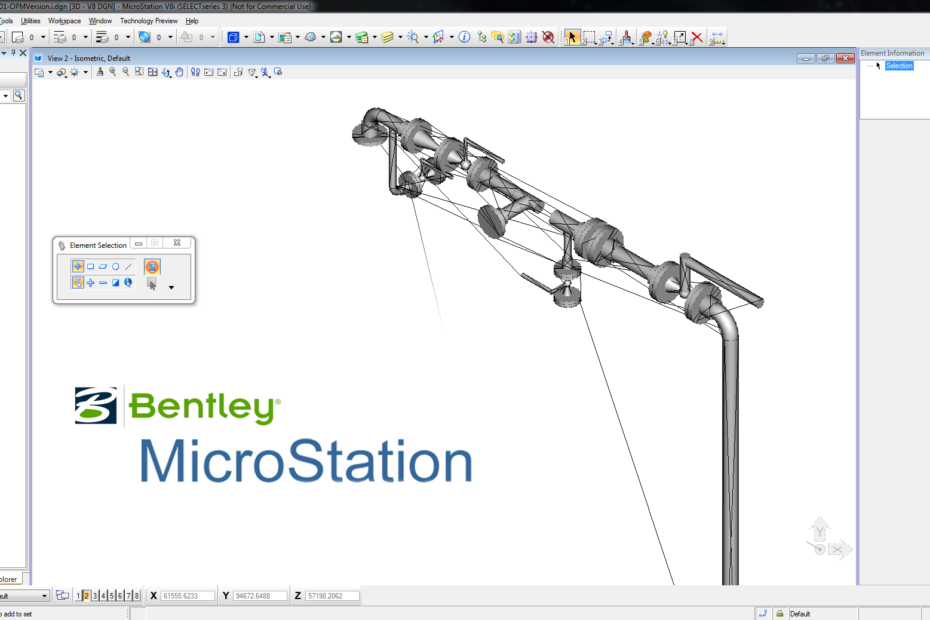Open the Manipulate tools icon
930x620 pixels.
(x=606, y=37)
